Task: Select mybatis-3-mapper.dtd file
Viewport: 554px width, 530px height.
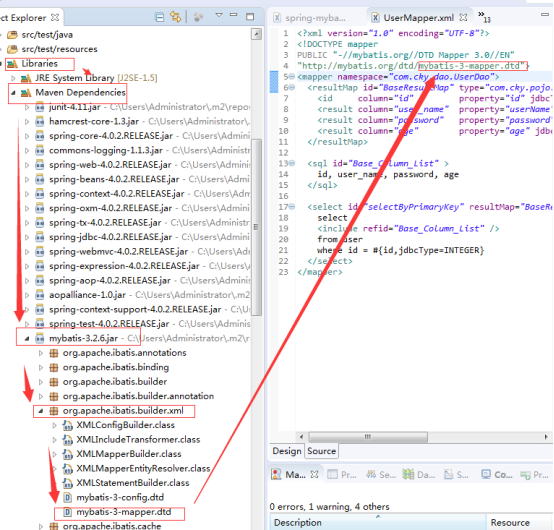Action: [x=124, y=512]
